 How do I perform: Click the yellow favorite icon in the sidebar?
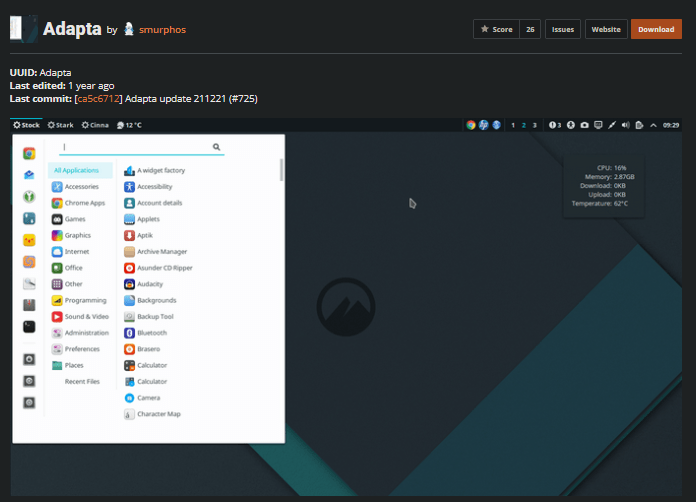(x=29, y=240)
